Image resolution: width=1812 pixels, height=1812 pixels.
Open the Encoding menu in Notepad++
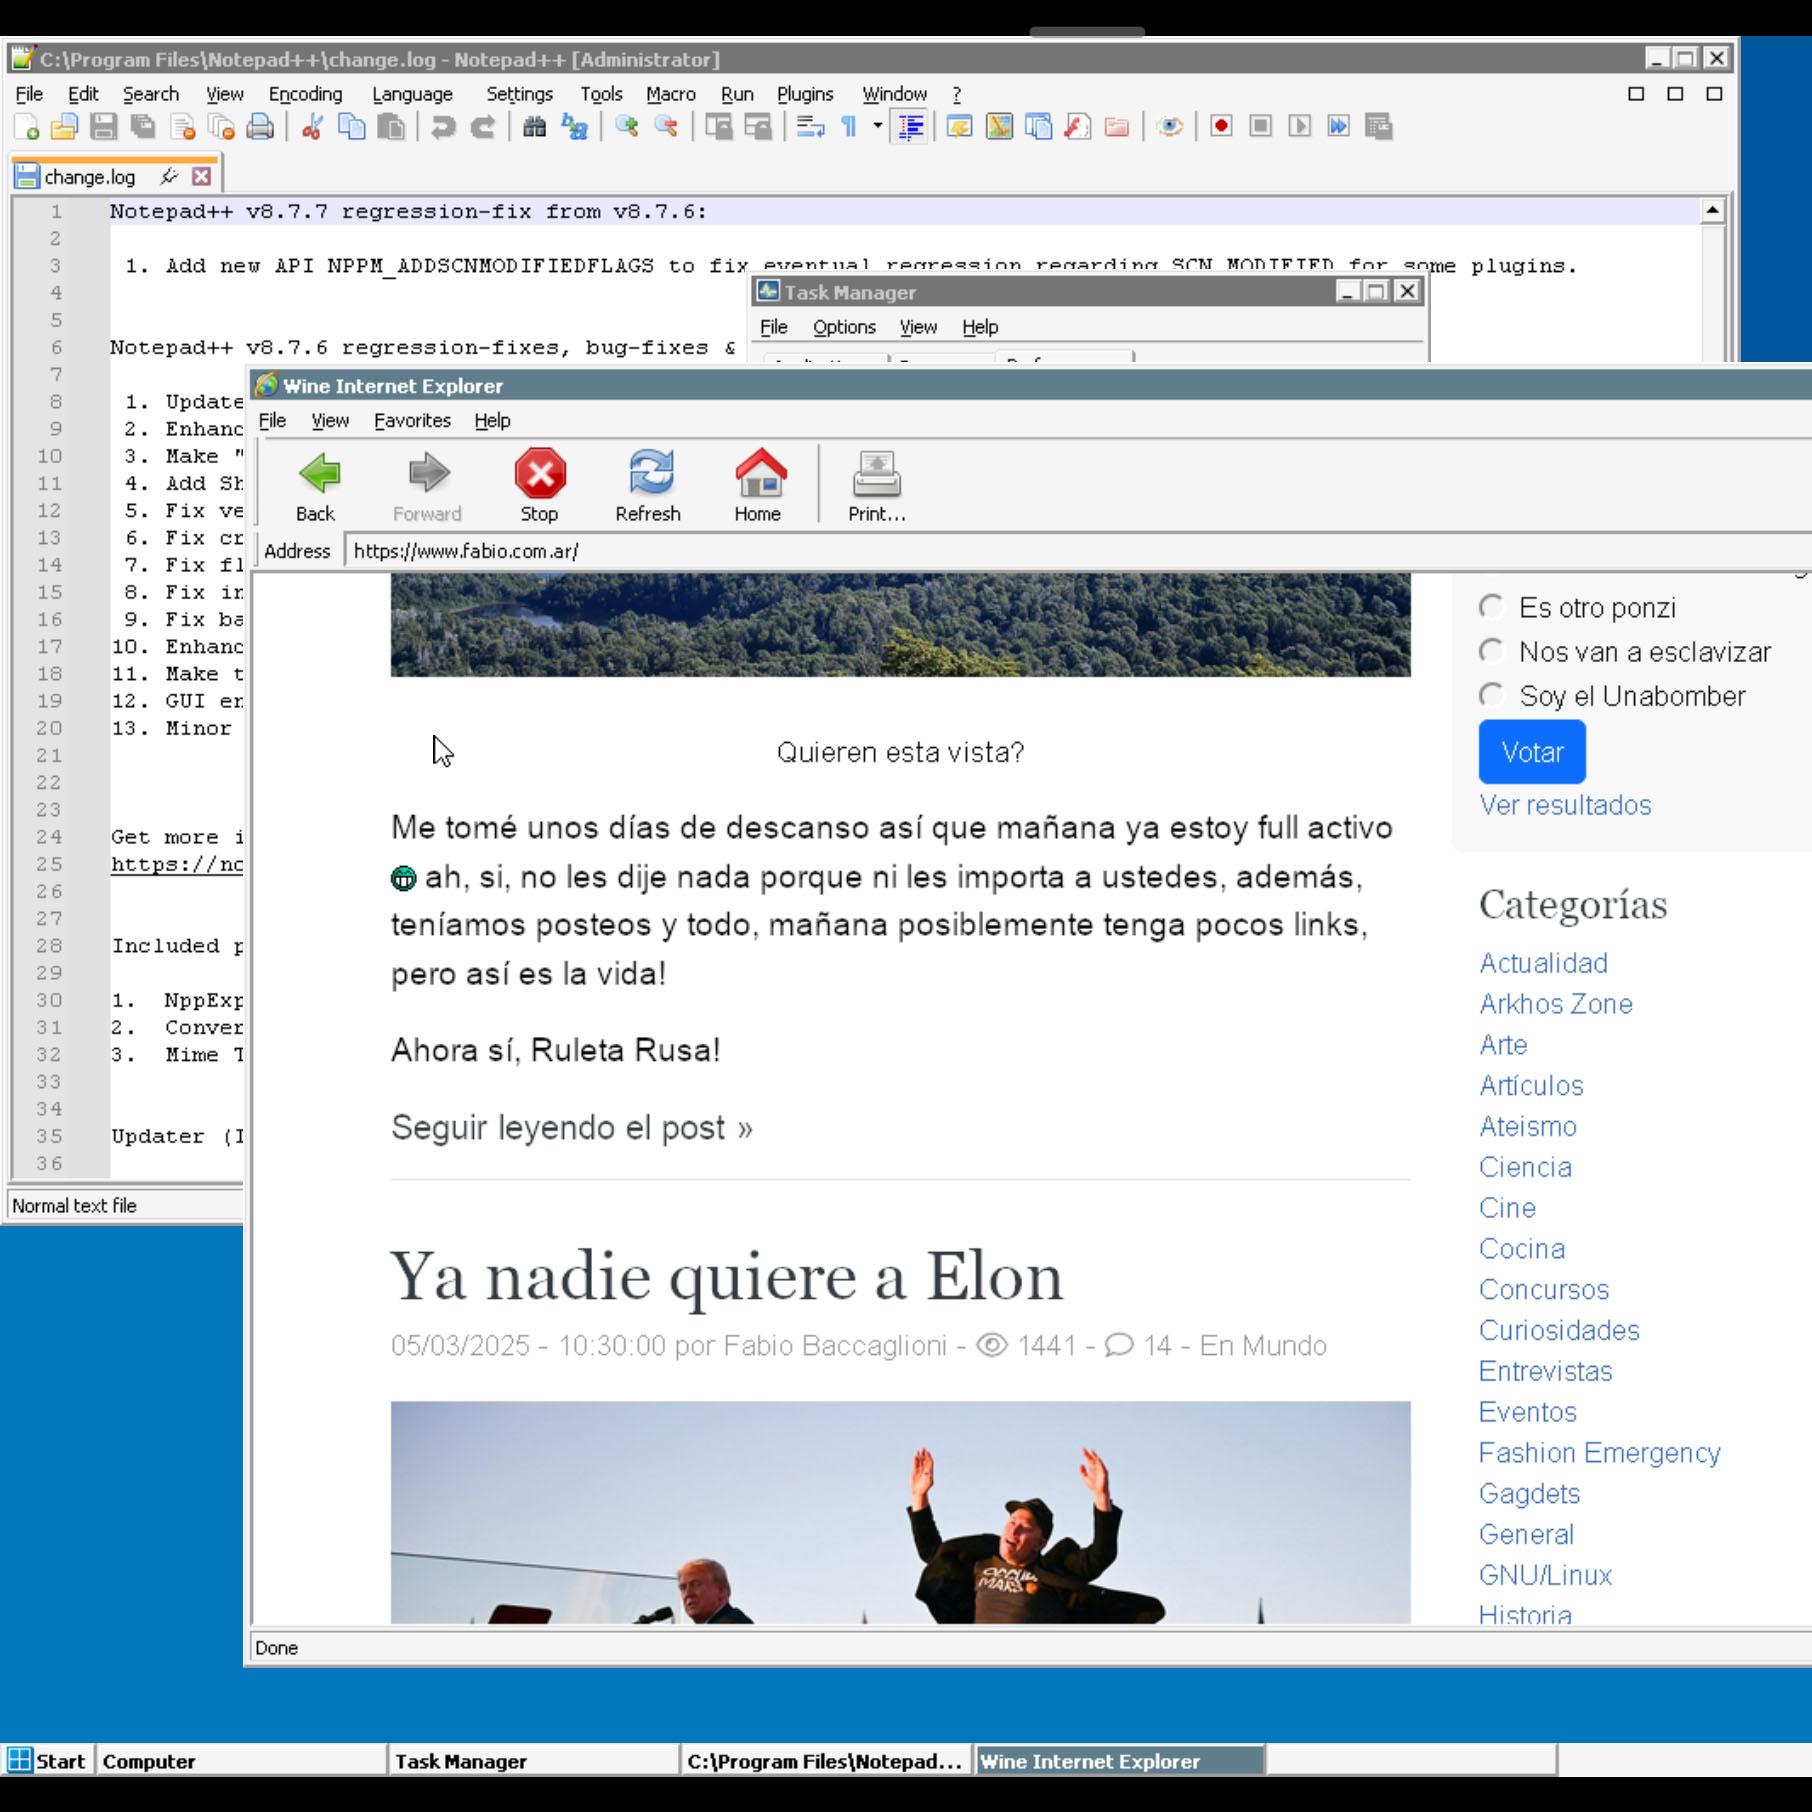tap(305, 94)
